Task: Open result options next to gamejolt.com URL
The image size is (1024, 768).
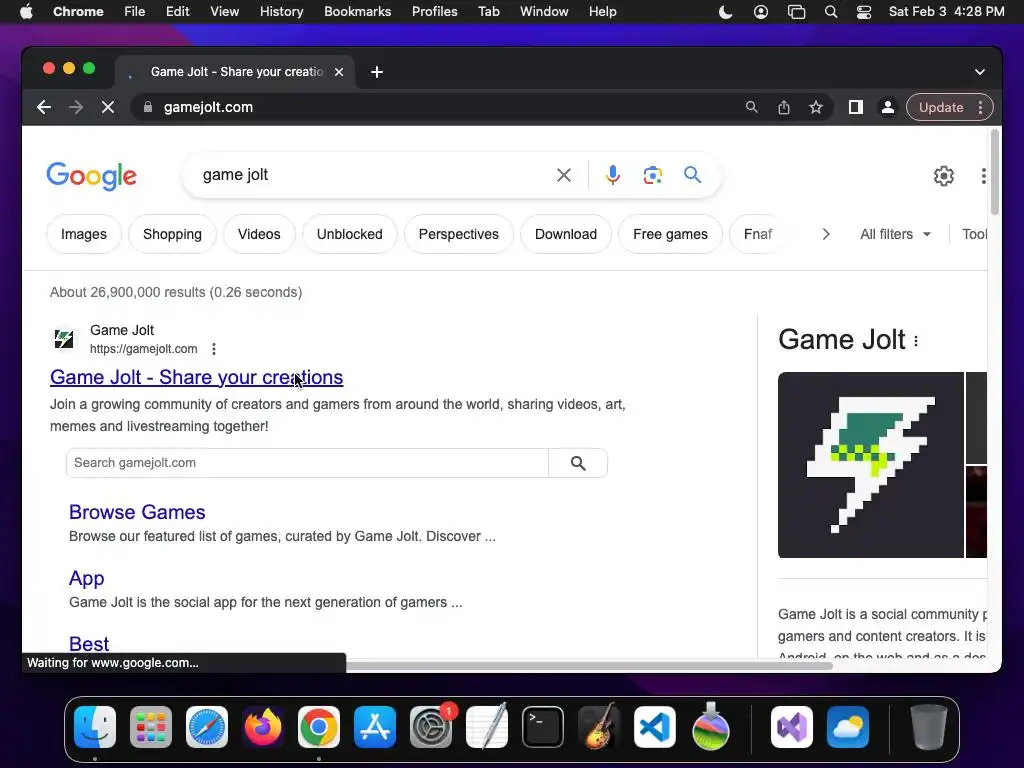Action: click(214, 349)
